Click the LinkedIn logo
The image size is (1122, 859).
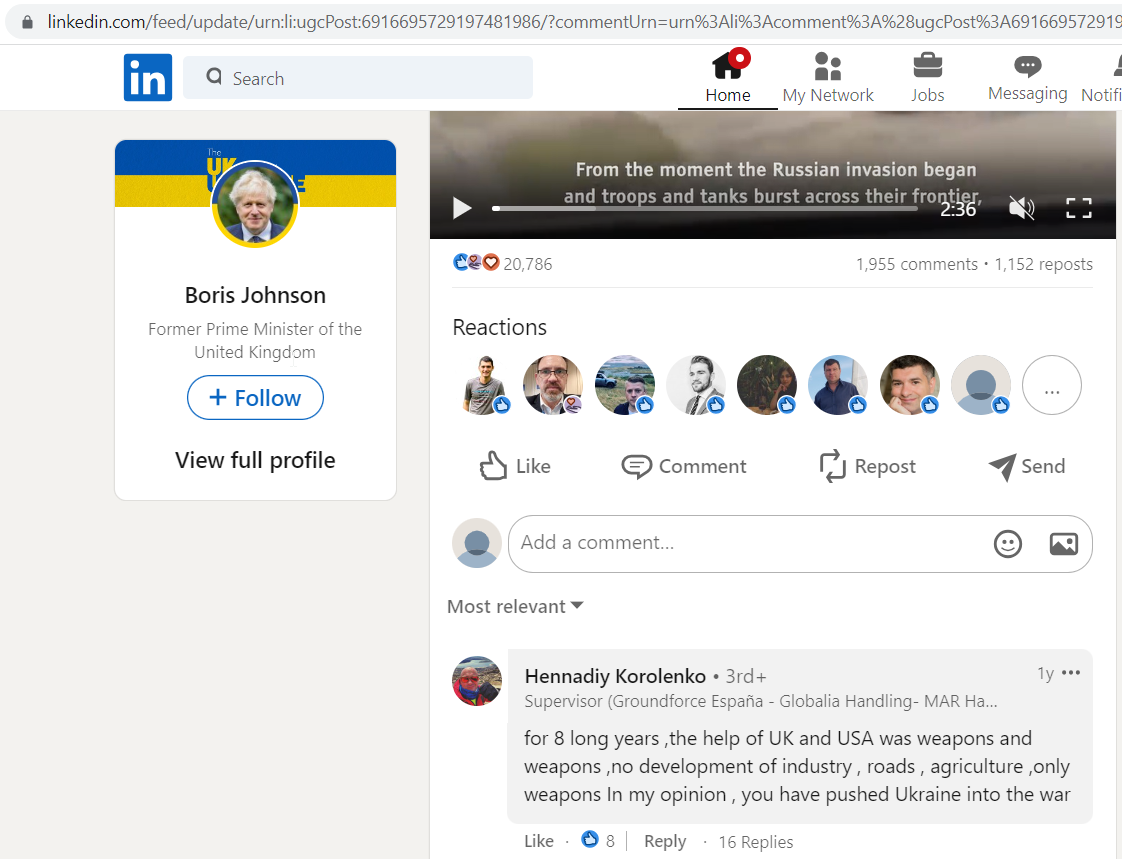click(x=147, y=77)
